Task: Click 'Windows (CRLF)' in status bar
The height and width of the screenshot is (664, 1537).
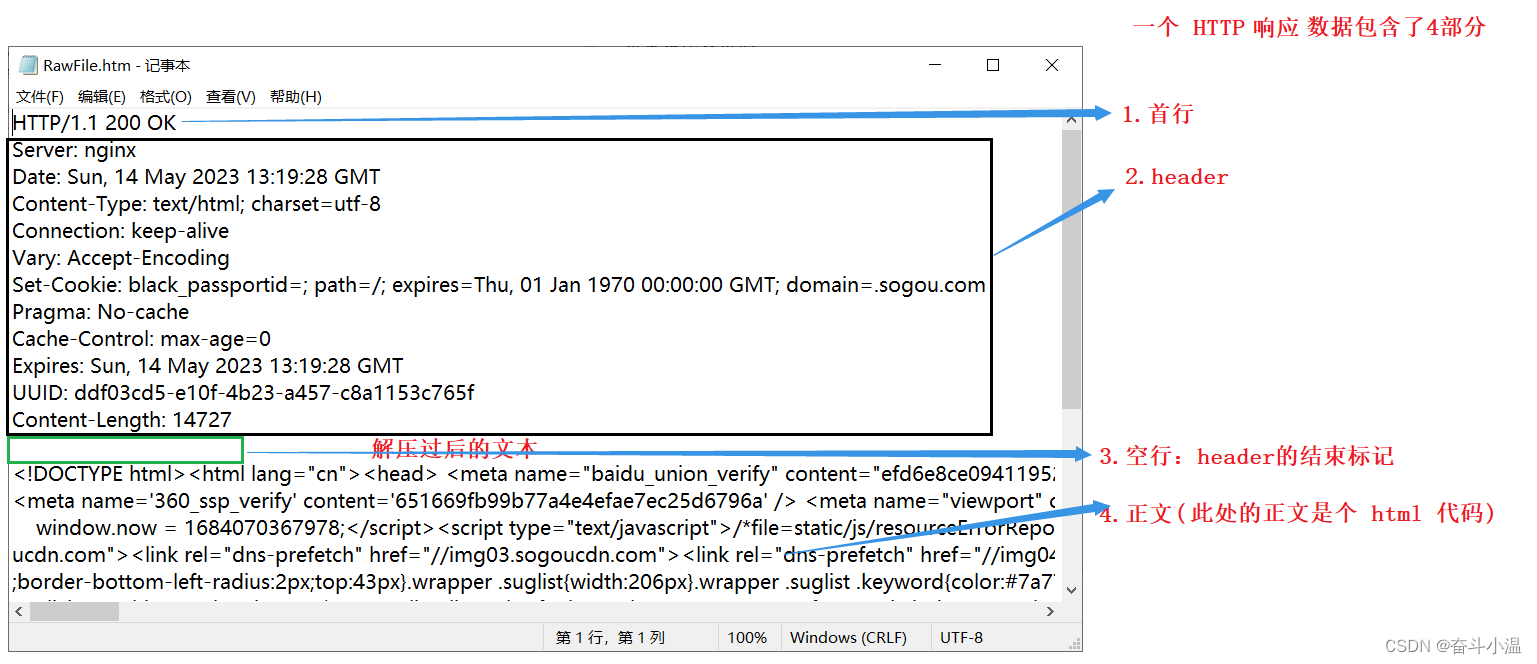Action: [848, 638]
